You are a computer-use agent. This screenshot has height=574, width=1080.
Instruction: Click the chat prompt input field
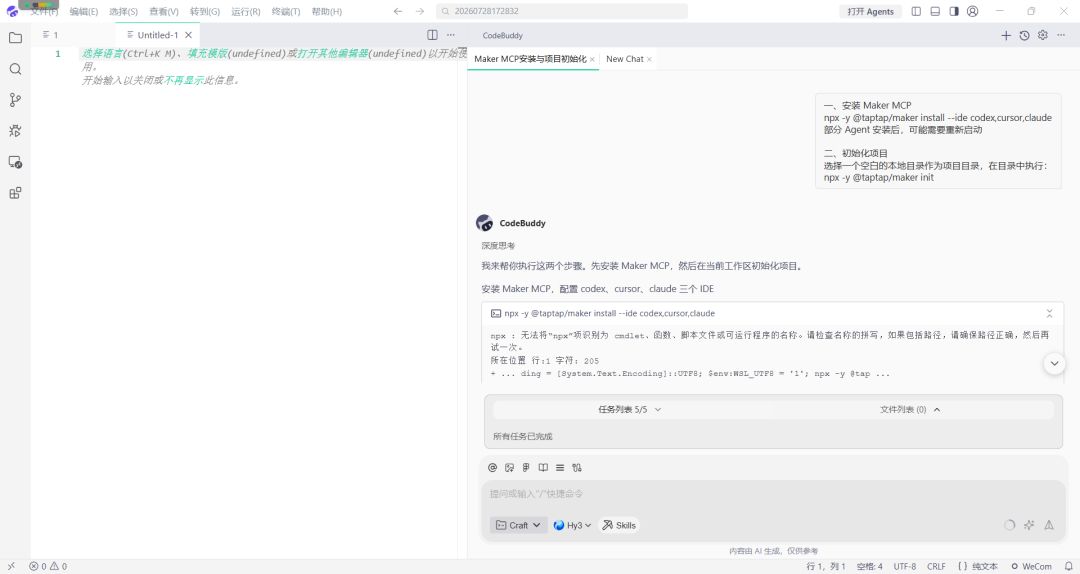click(773, 494)
